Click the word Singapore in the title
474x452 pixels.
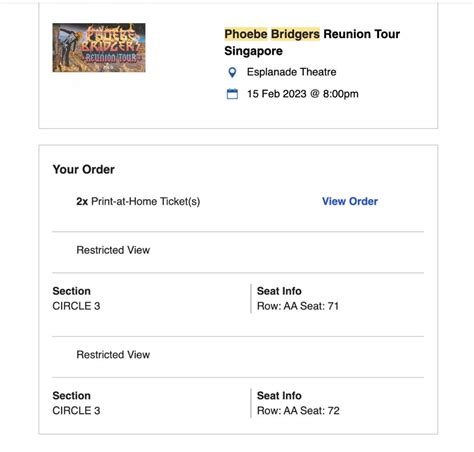click(253, 51)
